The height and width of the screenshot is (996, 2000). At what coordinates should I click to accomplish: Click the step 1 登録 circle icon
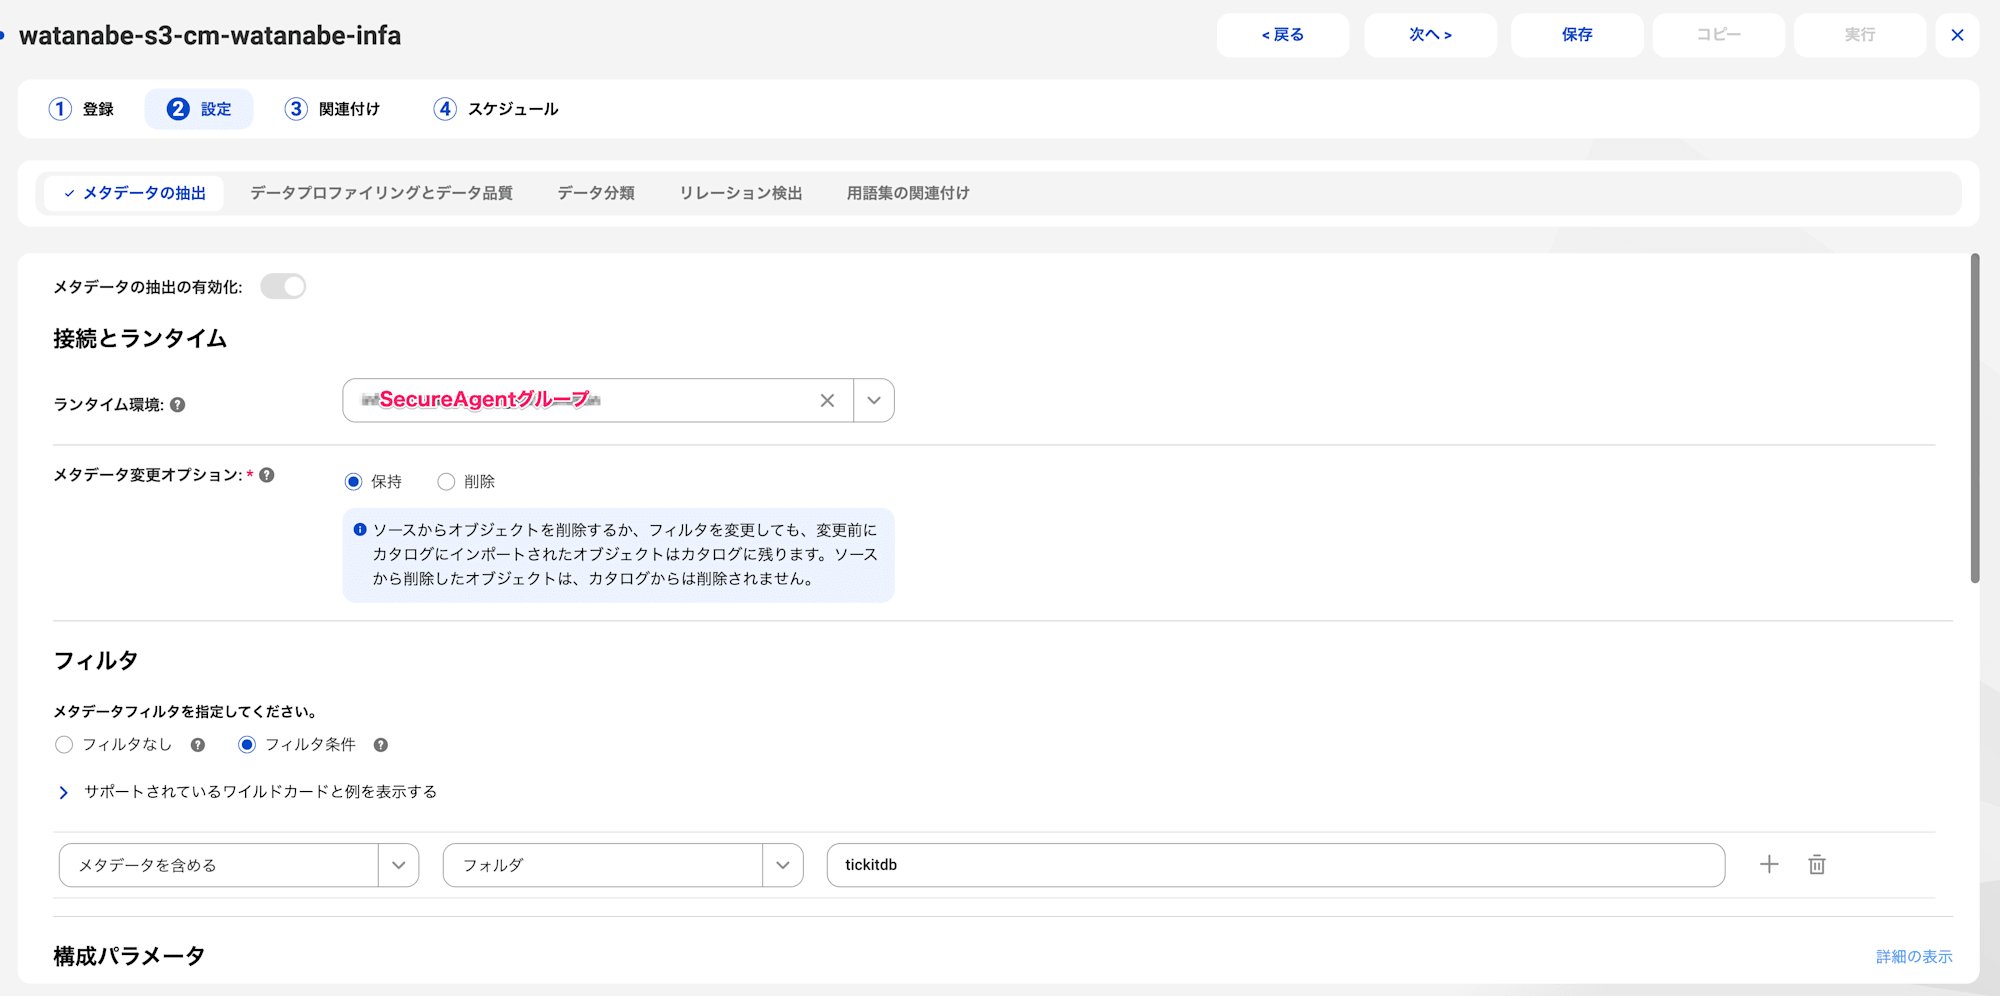point(60,109)
